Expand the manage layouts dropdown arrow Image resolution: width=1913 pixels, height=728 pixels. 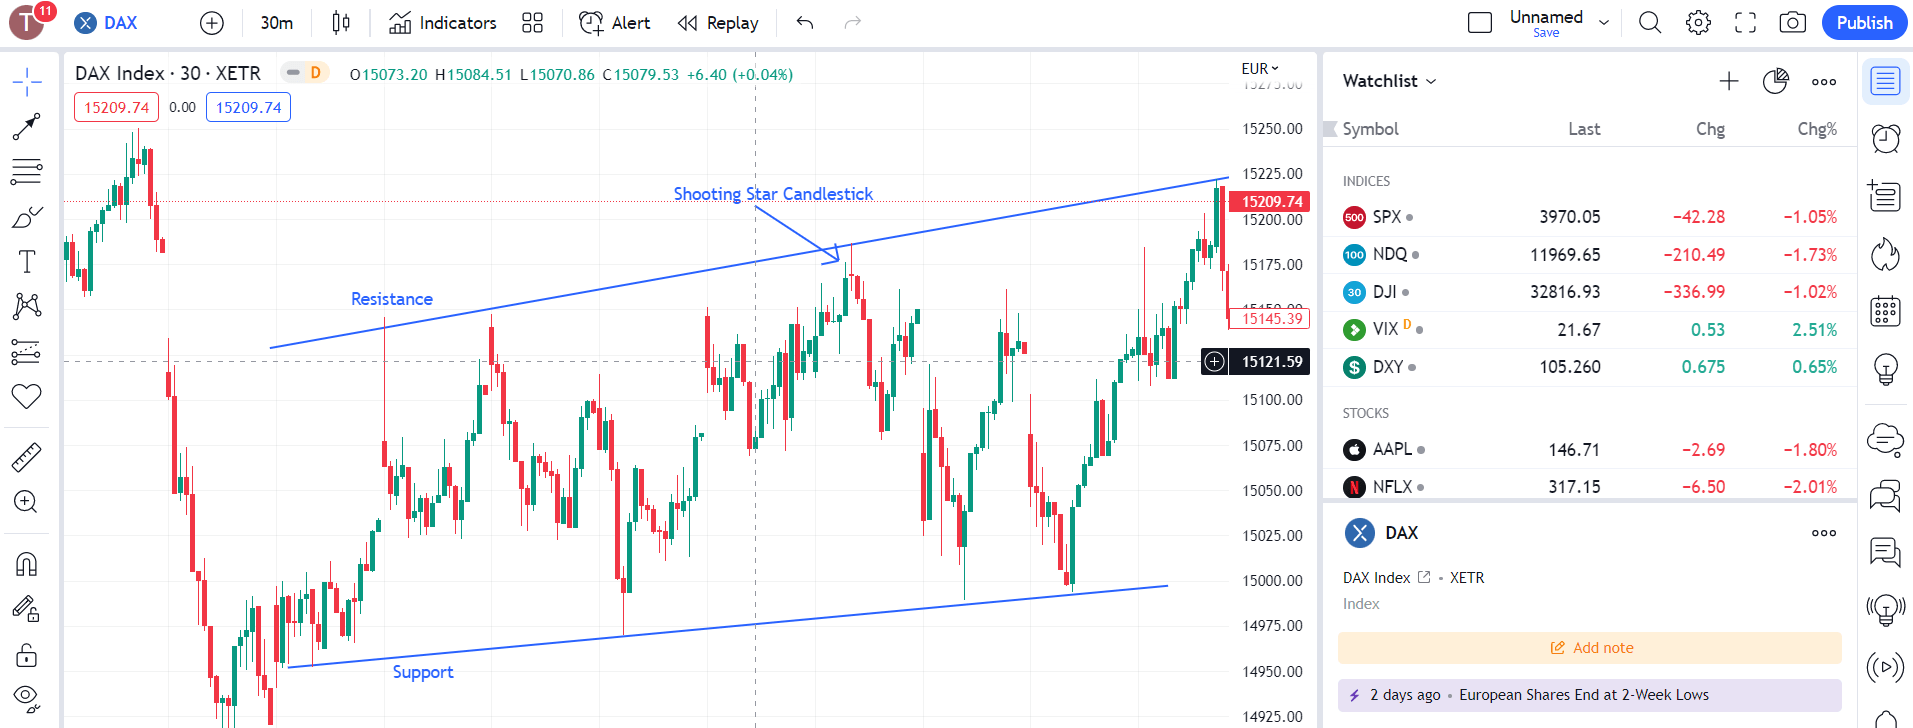click(x=1604, y=23)
